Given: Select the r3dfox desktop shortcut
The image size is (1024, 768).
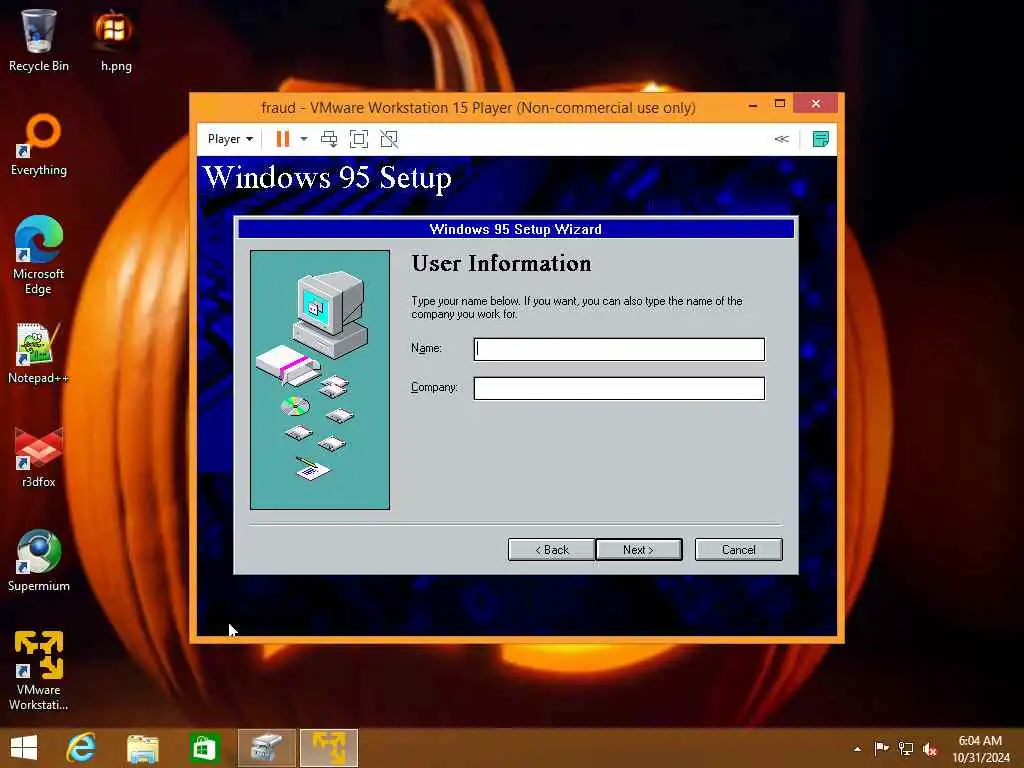Looking at the screenshot, I should 39,457.
